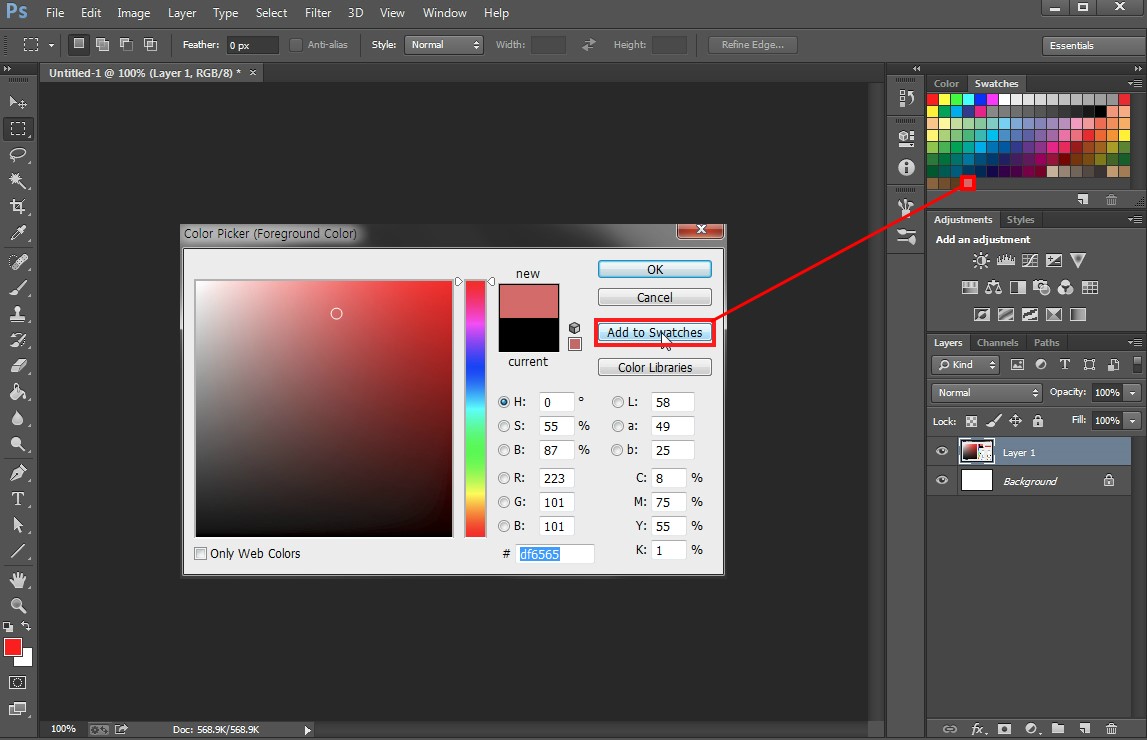
Task: Select the L lightness radio button
Action: [x=618, y=402]
